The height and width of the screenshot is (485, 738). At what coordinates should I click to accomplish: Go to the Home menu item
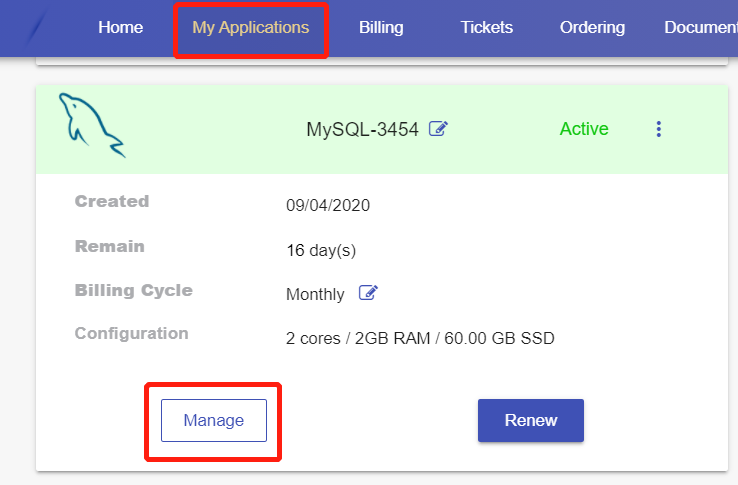(x=120, y=28)
